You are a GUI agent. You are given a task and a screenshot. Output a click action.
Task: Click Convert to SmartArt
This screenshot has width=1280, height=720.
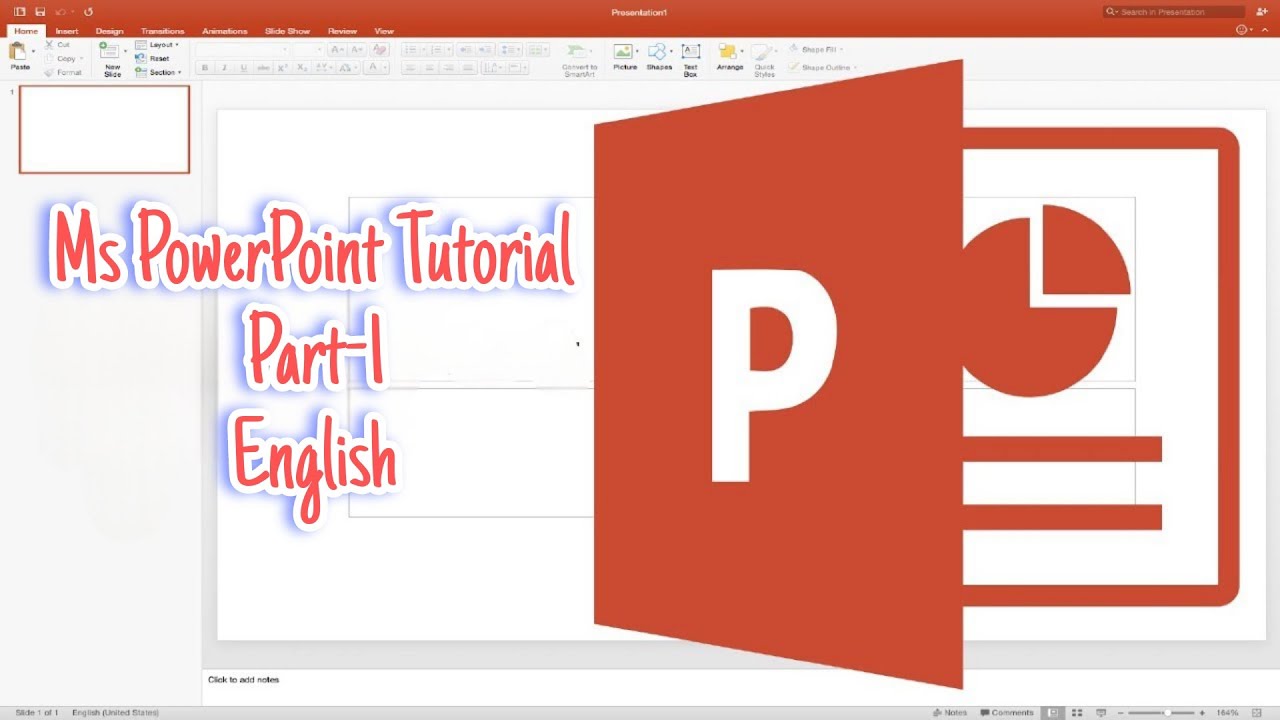pos(579,60)
